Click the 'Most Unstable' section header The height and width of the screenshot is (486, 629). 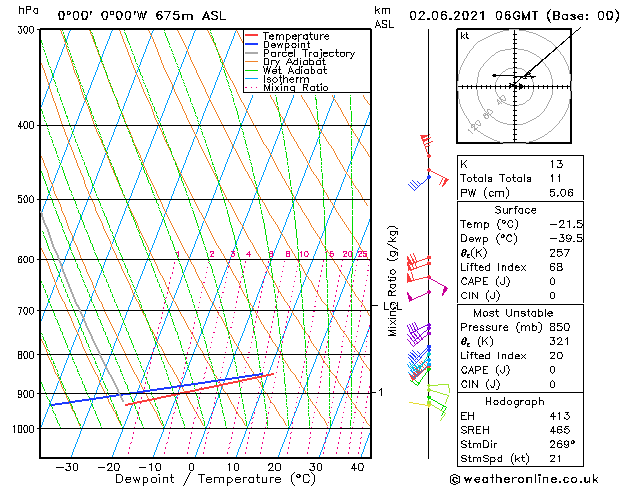click(513, 313)
